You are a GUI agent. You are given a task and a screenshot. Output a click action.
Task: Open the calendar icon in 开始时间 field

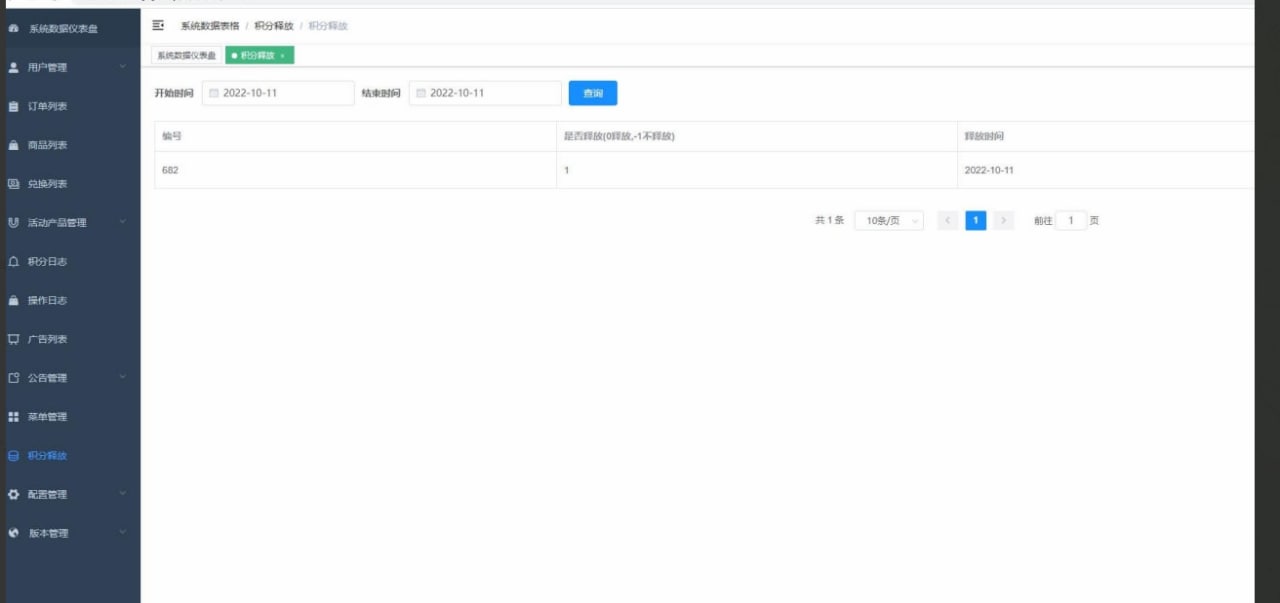(213, 92)
